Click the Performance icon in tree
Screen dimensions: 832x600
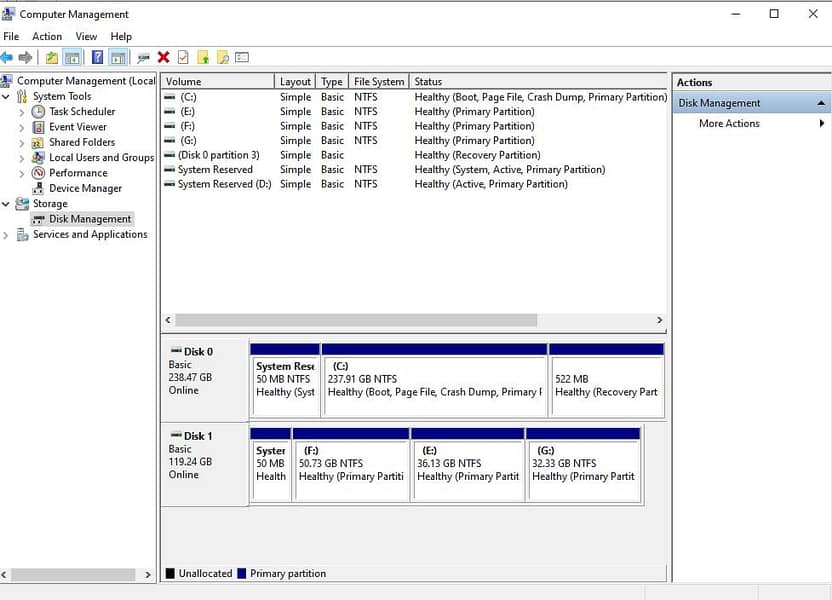(x=38, y=173)
